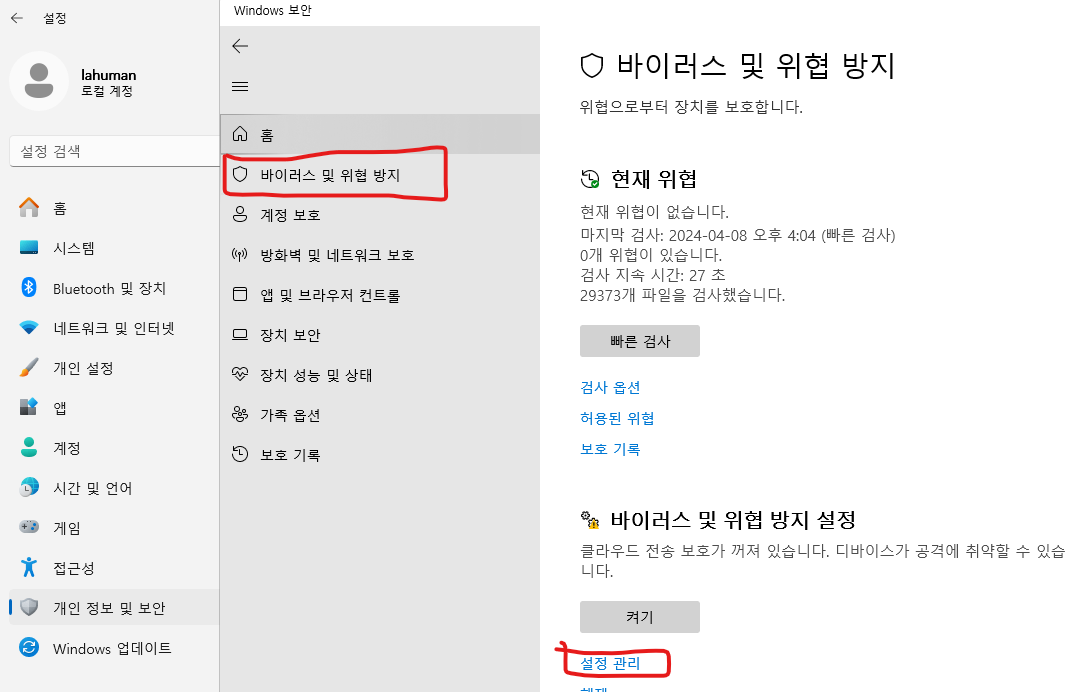Click the virus protection shield nav icon

tap(240, 174)
